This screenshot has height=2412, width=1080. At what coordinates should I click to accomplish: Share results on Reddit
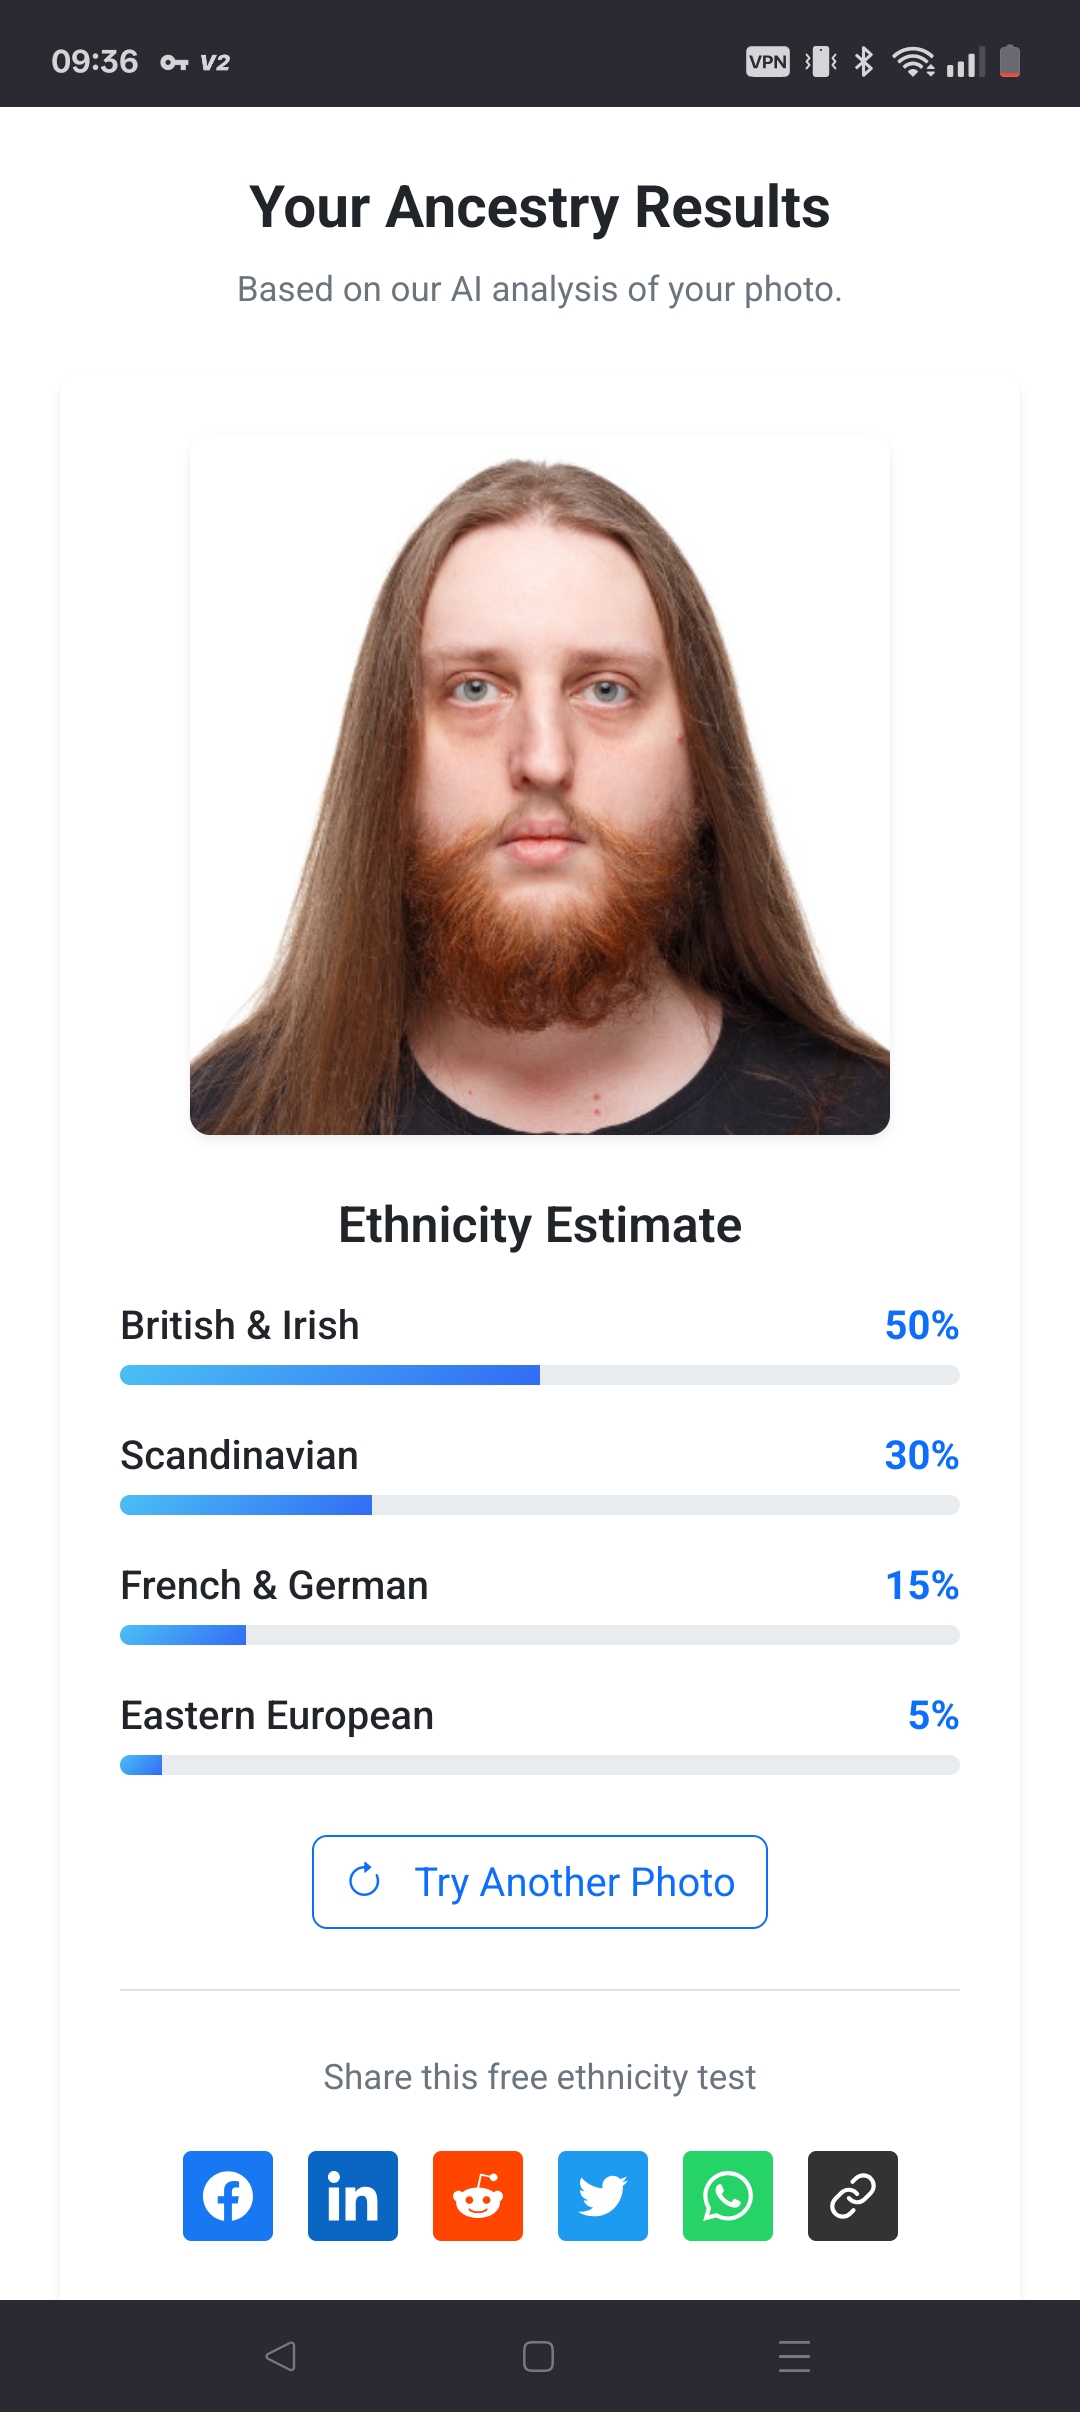[478, 2195]
